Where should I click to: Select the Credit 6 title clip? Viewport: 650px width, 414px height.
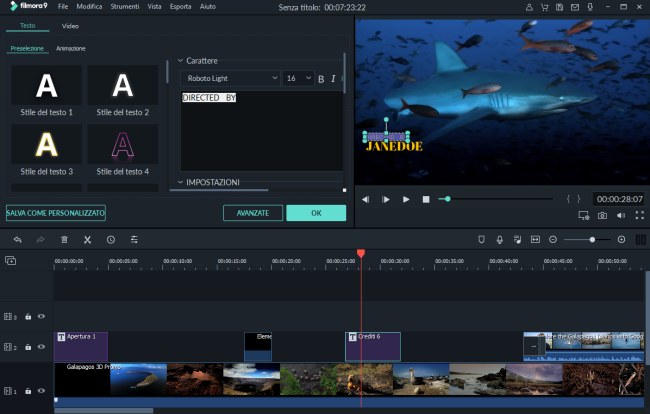[373, 346]
